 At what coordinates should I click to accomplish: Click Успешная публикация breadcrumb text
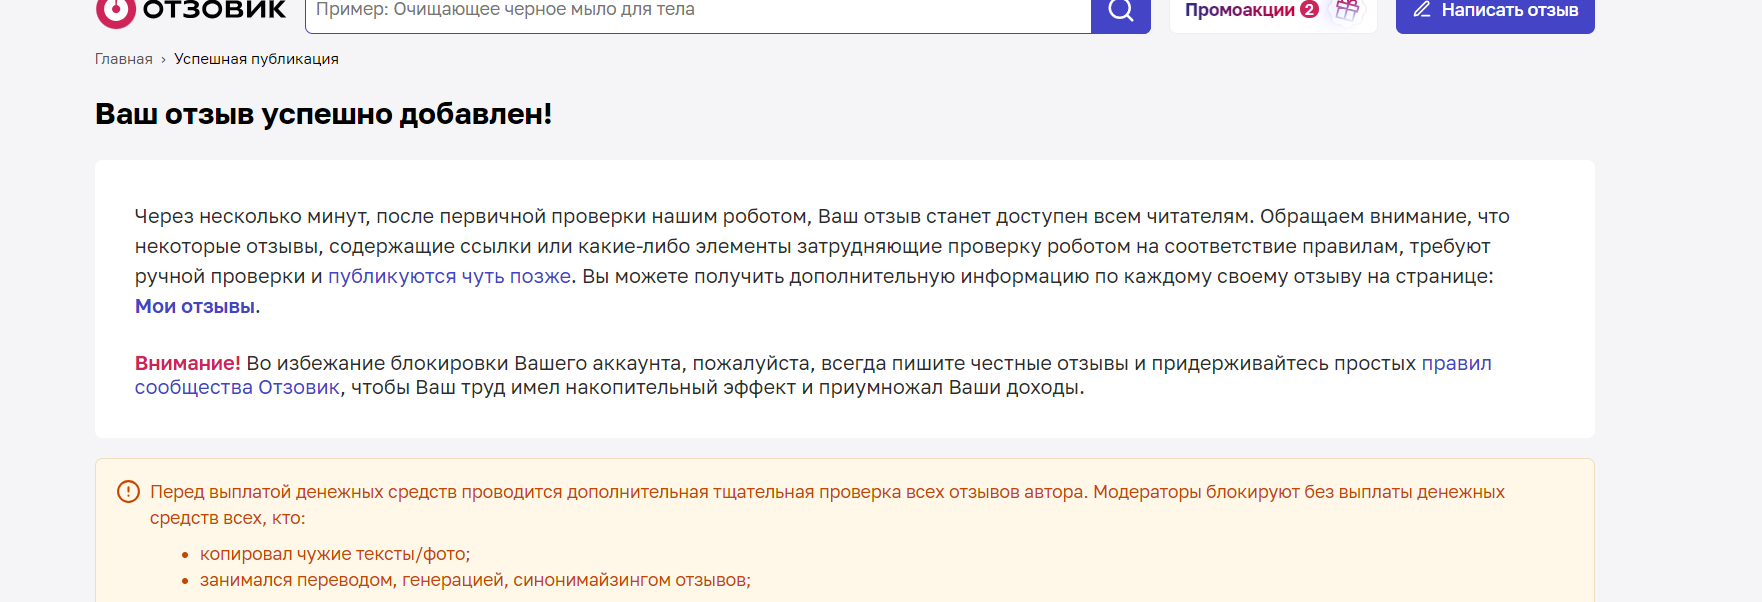tap(256, 59)
